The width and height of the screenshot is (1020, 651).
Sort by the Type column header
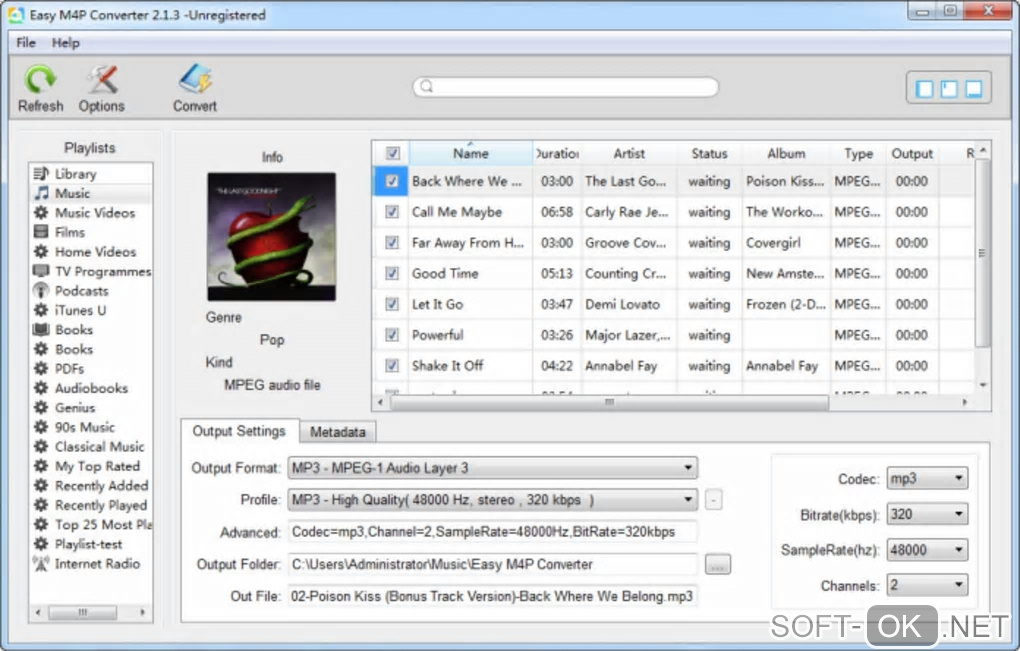(x=858, y=153)
